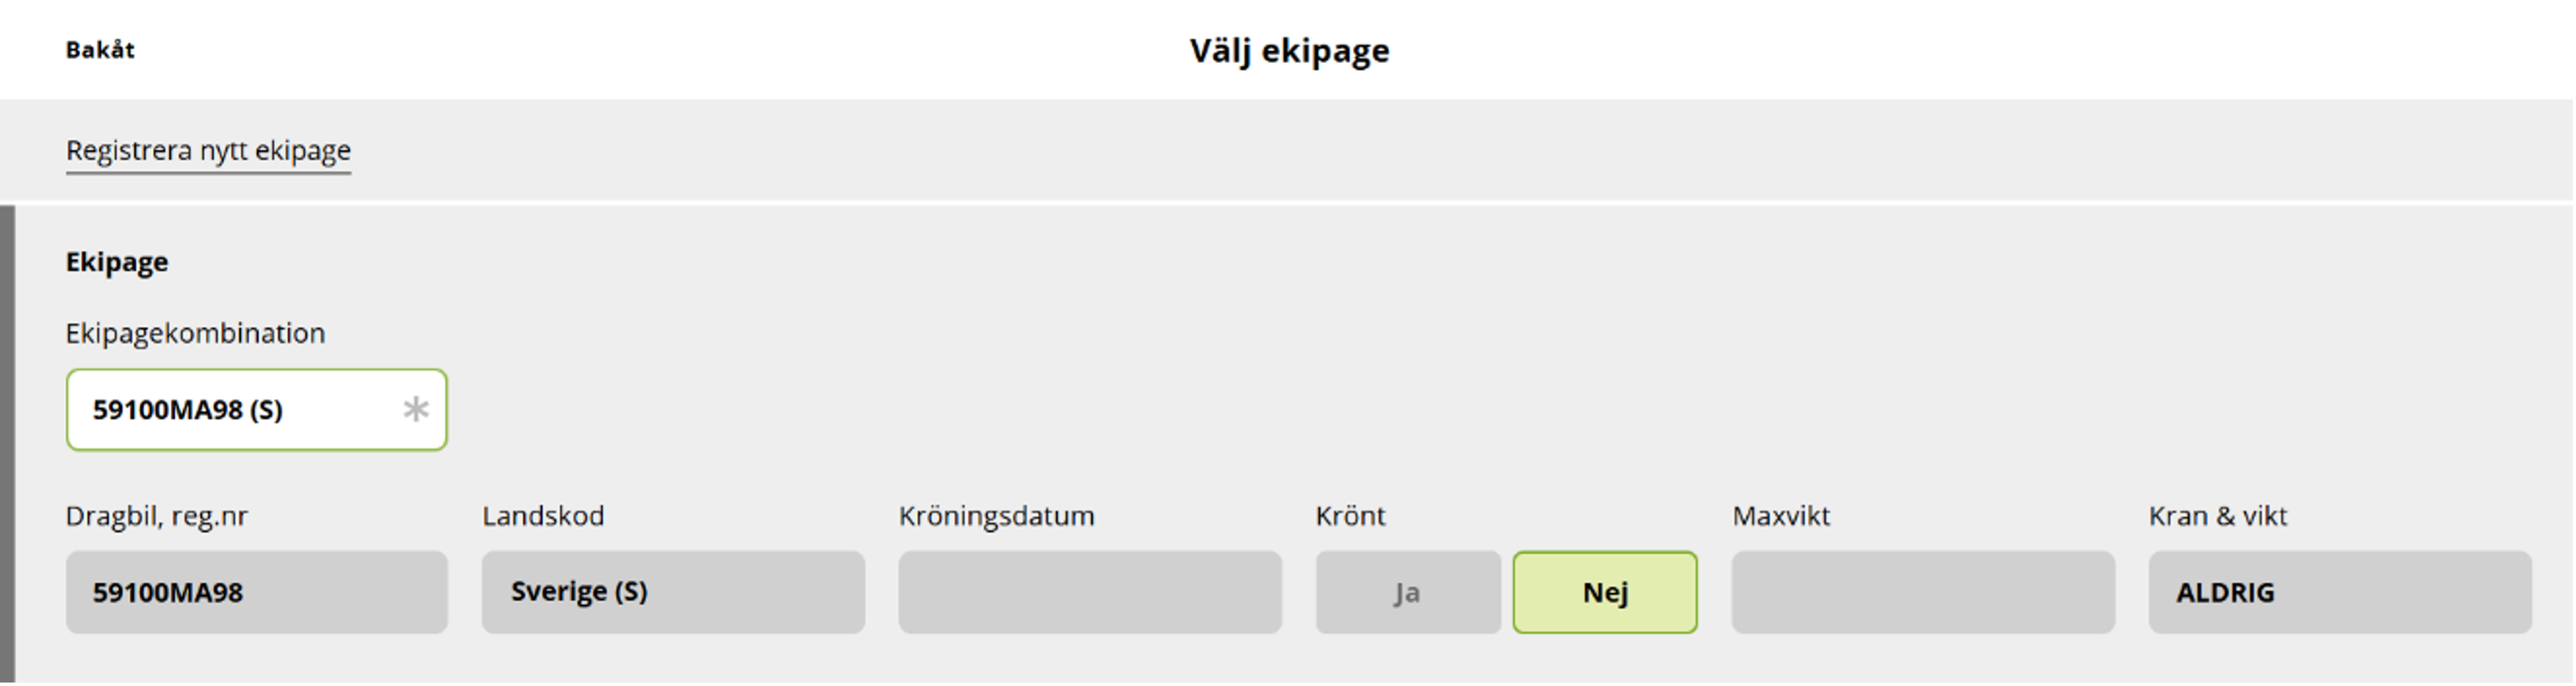The height and width of the screenshot is (686, 2576).
Task: Open the Ekipagekombination combo box showing 59100MA98 (S)
Action: tap(240, 410)
